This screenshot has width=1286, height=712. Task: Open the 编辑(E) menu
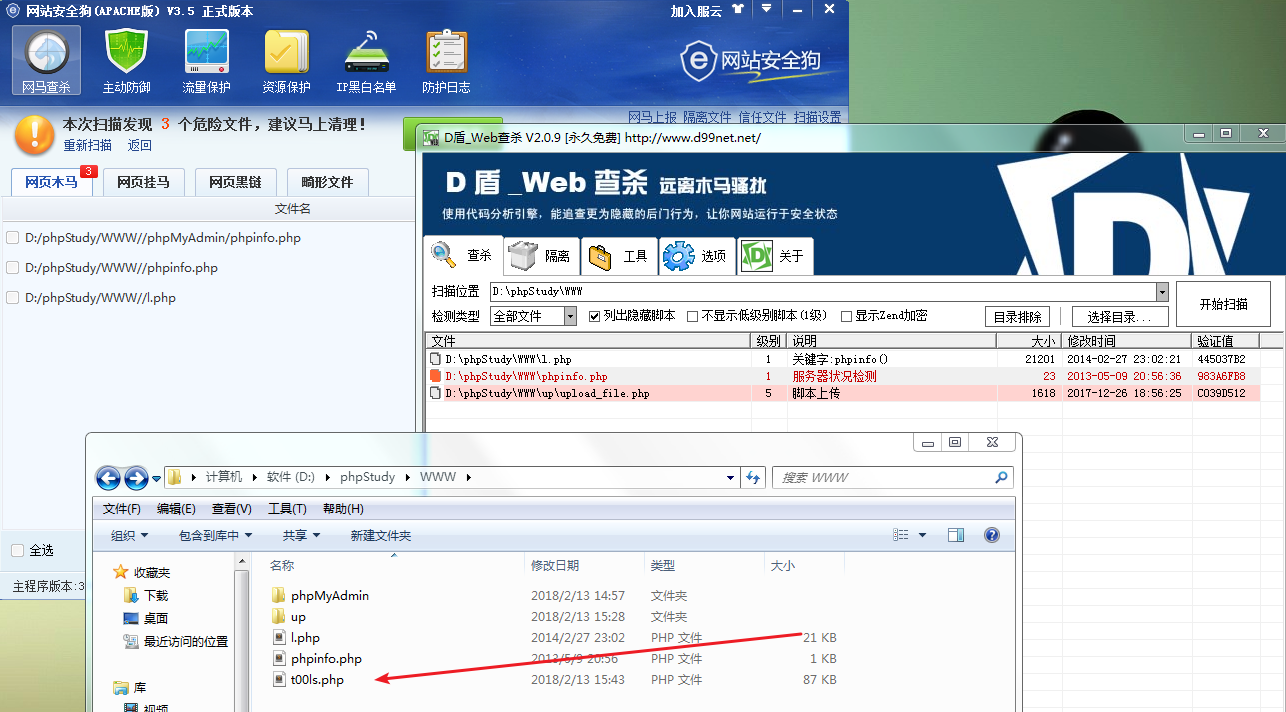point(176,509)
